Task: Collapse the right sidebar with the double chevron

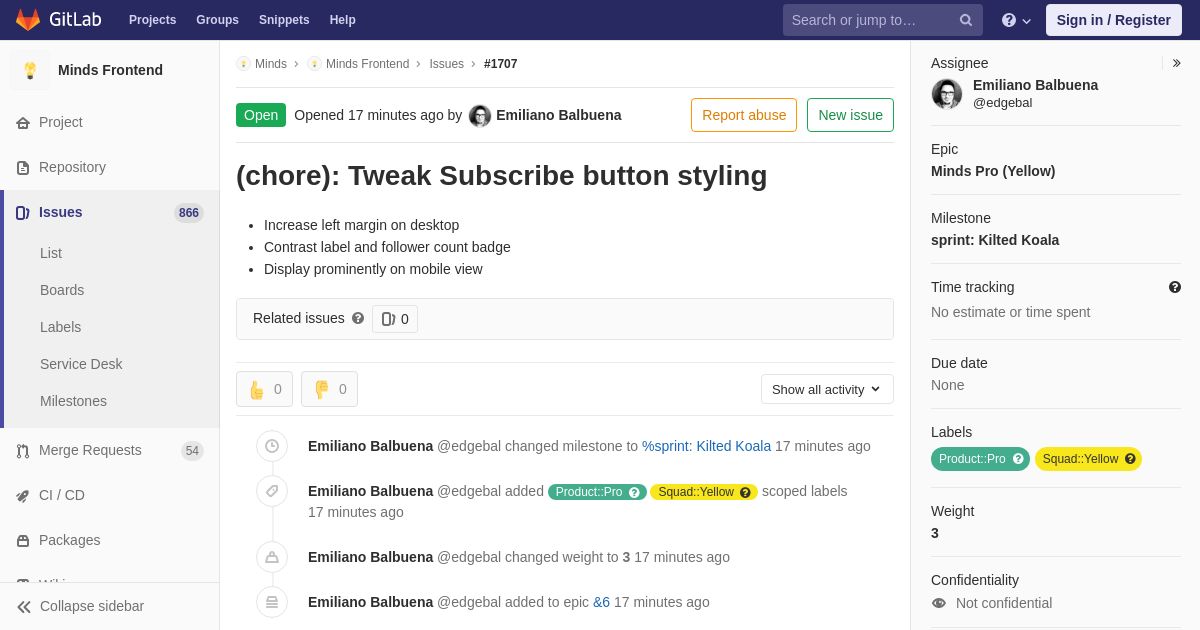Action: pos(1176,63)
